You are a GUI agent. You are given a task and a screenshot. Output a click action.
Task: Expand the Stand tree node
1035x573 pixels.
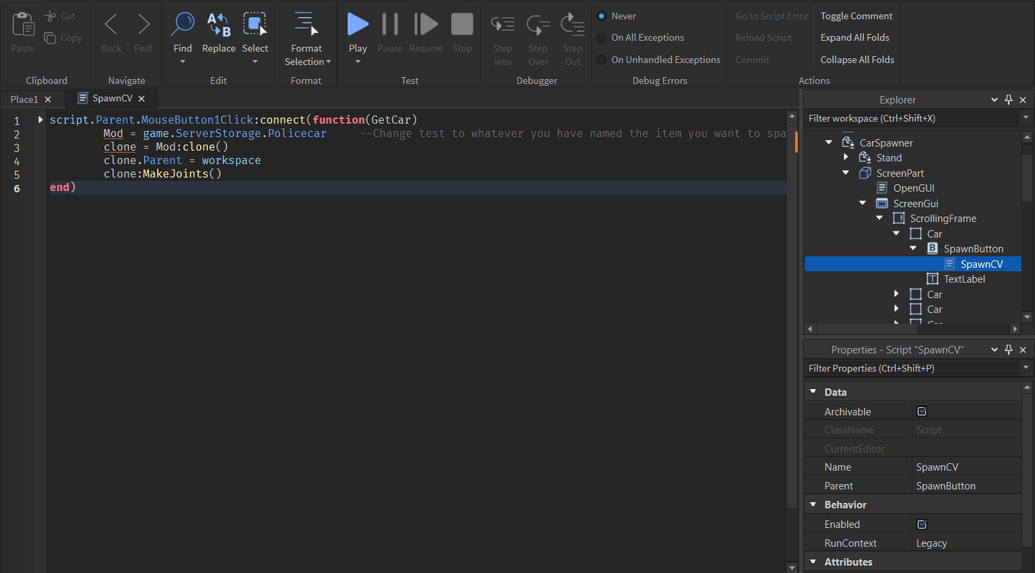coord(846,158)
